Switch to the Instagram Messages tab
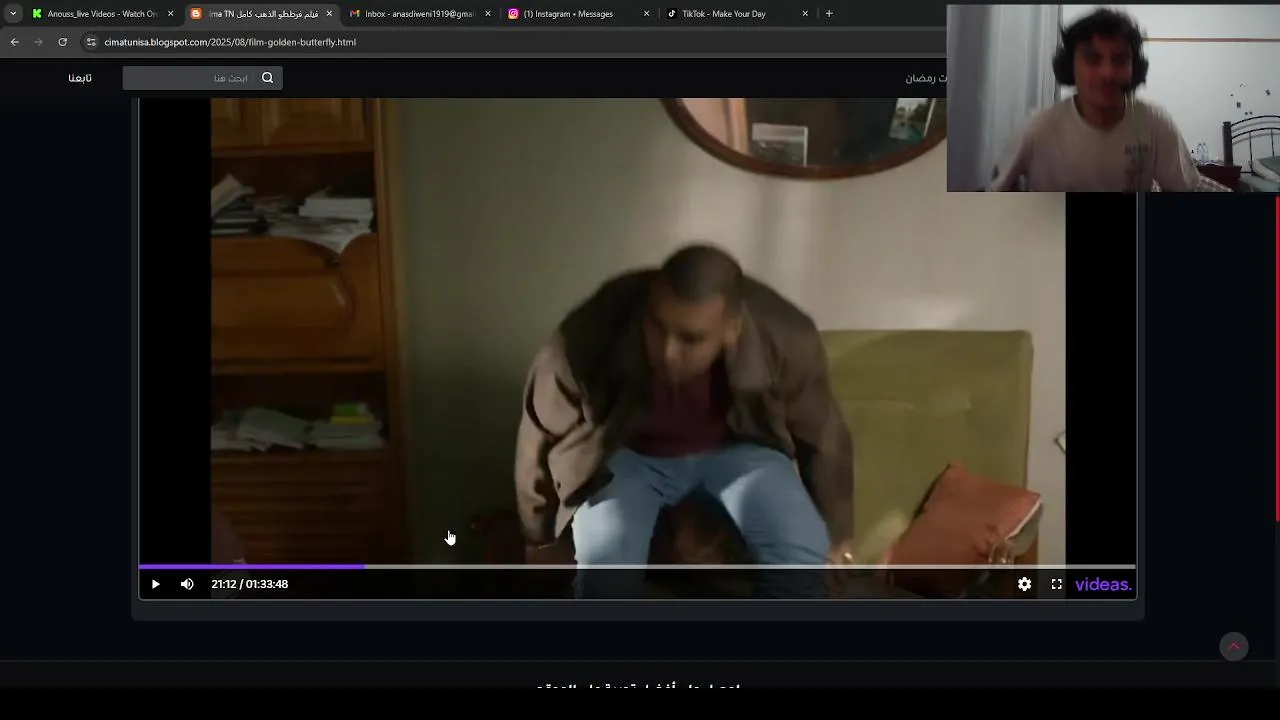The height and width of the screenshot is (720, 1280). [579, 14]
